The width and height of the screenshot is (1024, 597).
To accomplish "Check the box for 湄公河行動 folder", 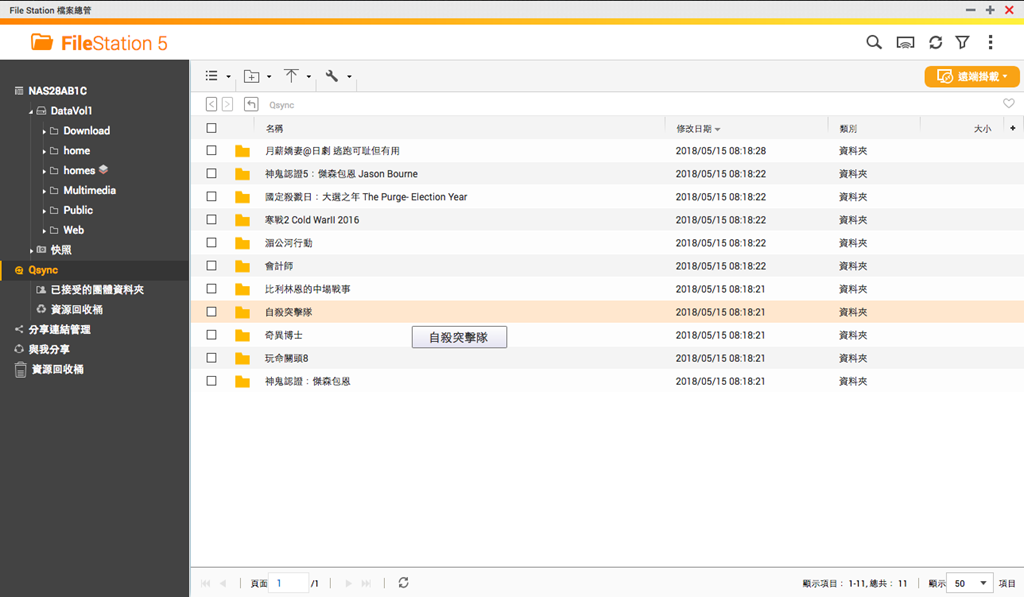I will pyautogui.click(x=212, y=242).
